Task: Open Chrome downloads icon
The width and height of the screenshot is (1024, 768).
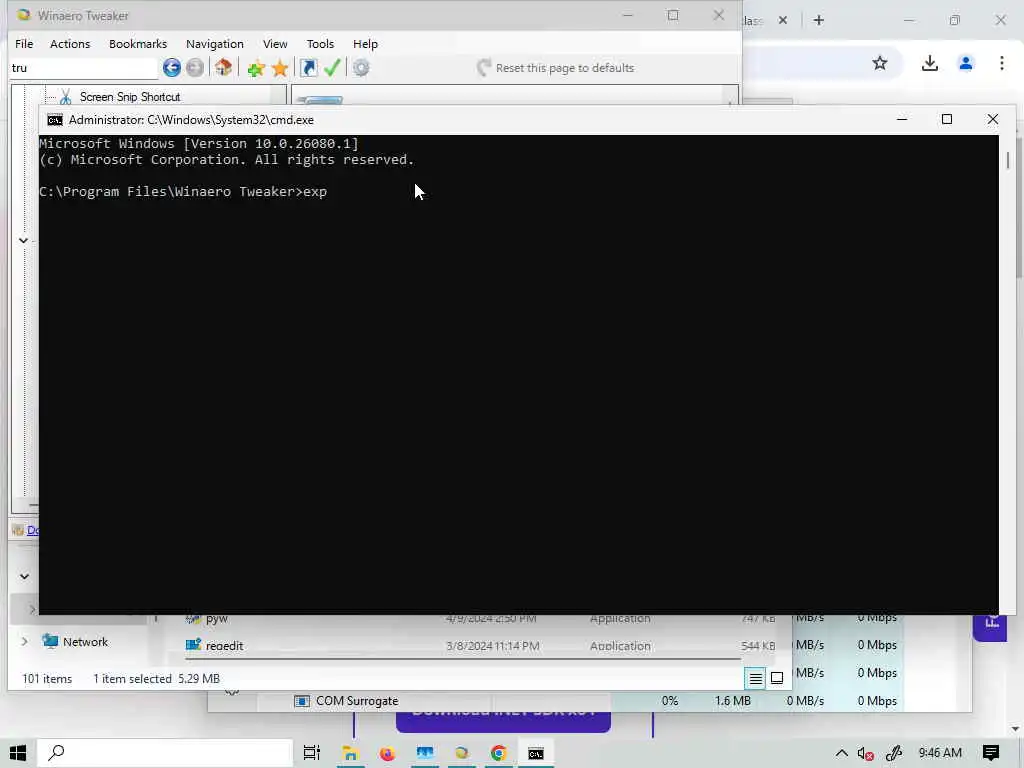Action: coord(930,63)
